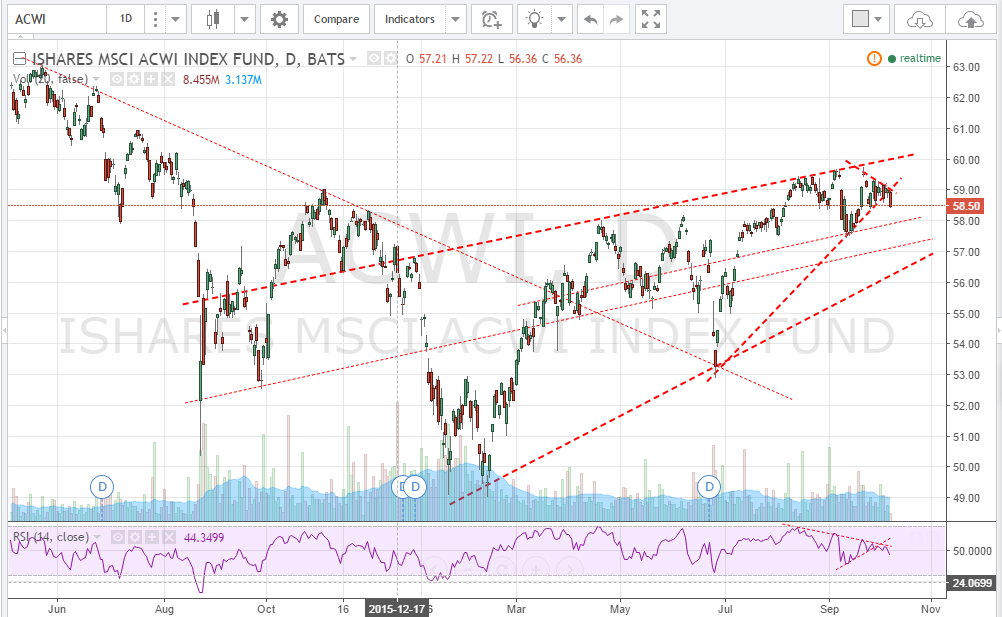Click the volume average 3.137M
The width and height of the screenshot is (1002, 617).
[243, 80]
